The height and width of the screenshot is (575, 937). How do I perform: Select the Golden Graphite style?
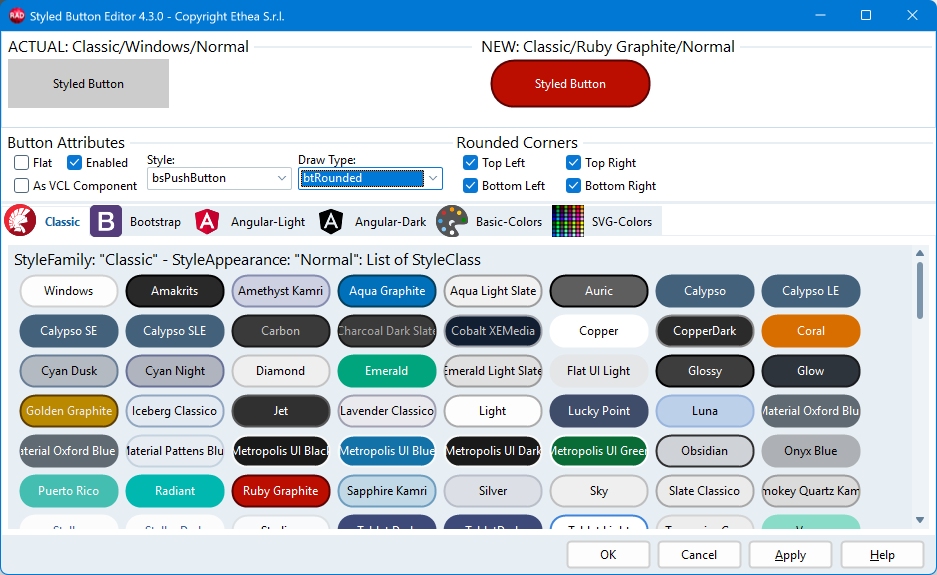click(x=69, y=411)
